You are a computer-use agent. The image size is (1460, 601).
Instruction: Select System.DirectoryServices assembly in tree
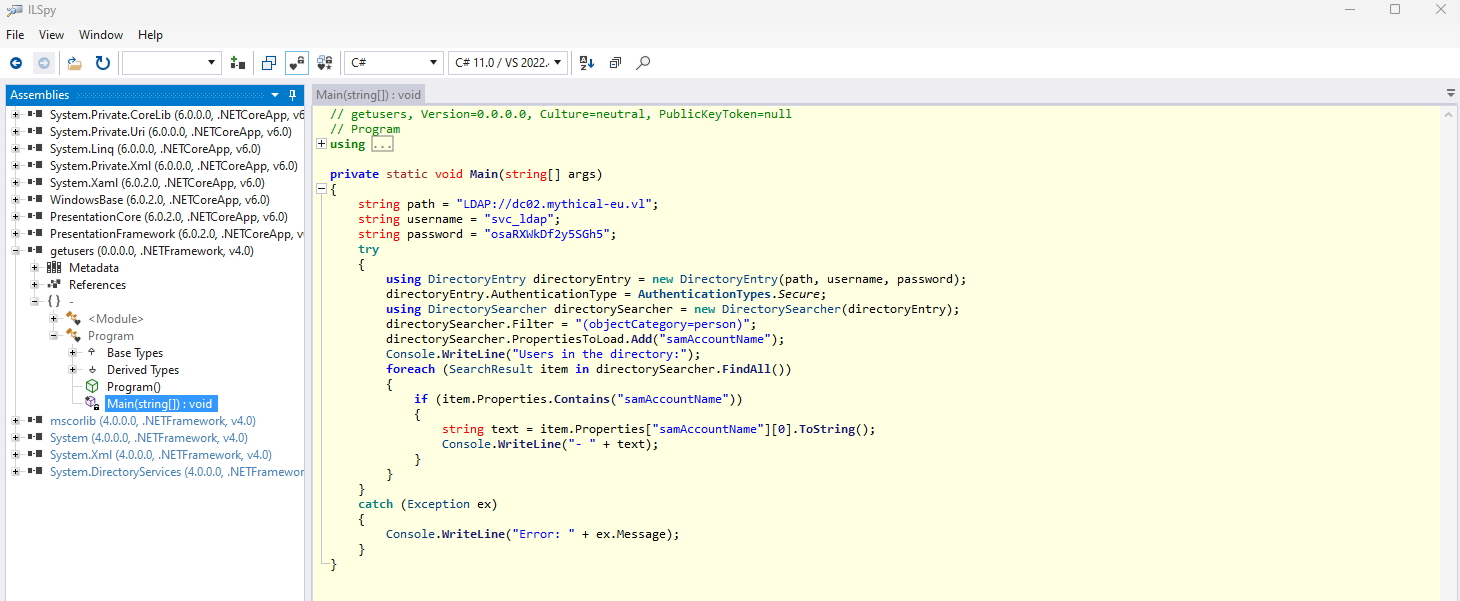177,472
